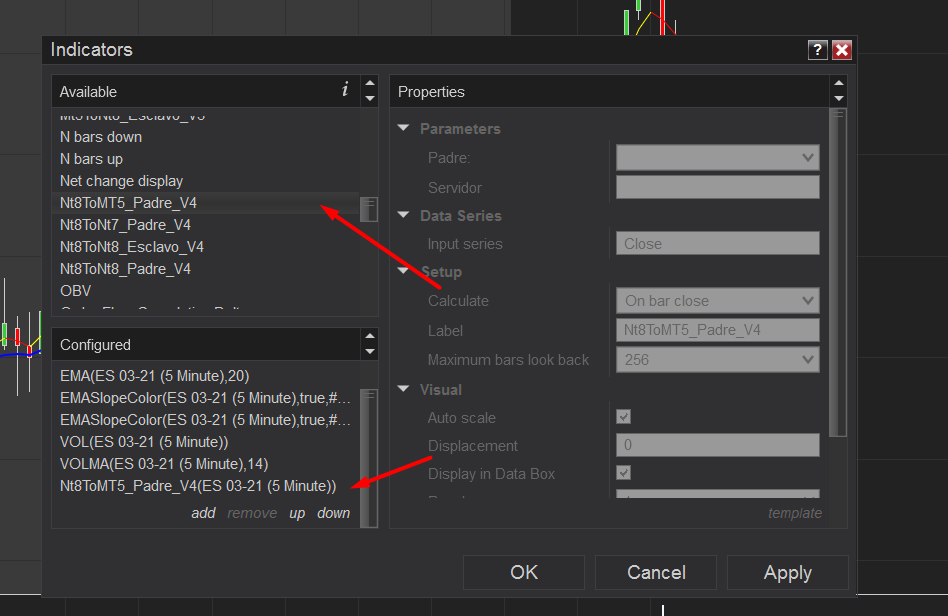Open the Padre dropdown
Viewport: 948px width, 616px height.
click(x=717, y=158)
